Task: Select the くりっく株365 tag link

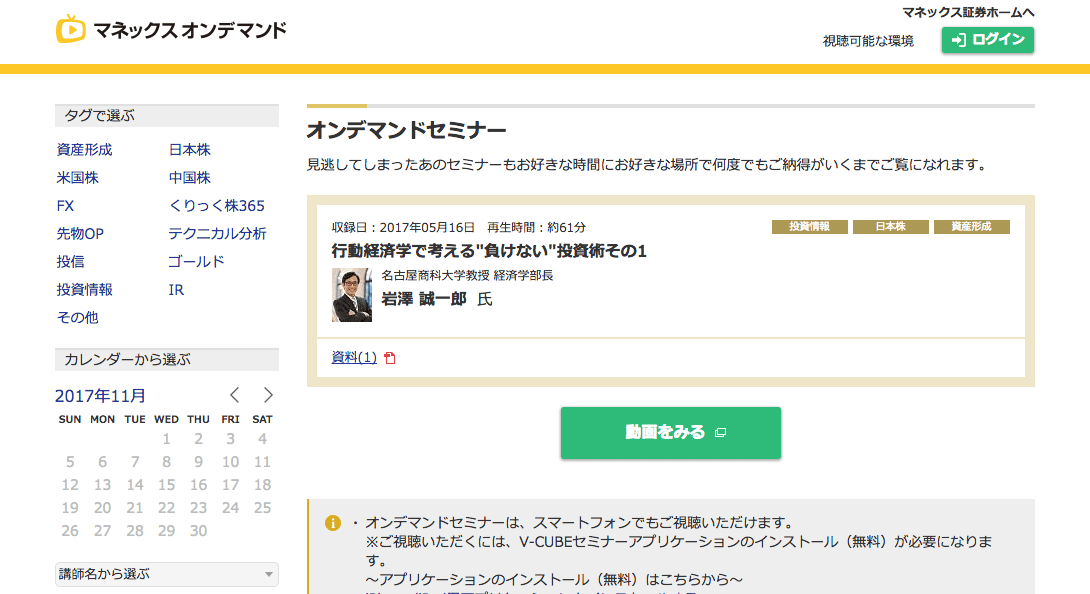Action: click(x=216, y=206)
